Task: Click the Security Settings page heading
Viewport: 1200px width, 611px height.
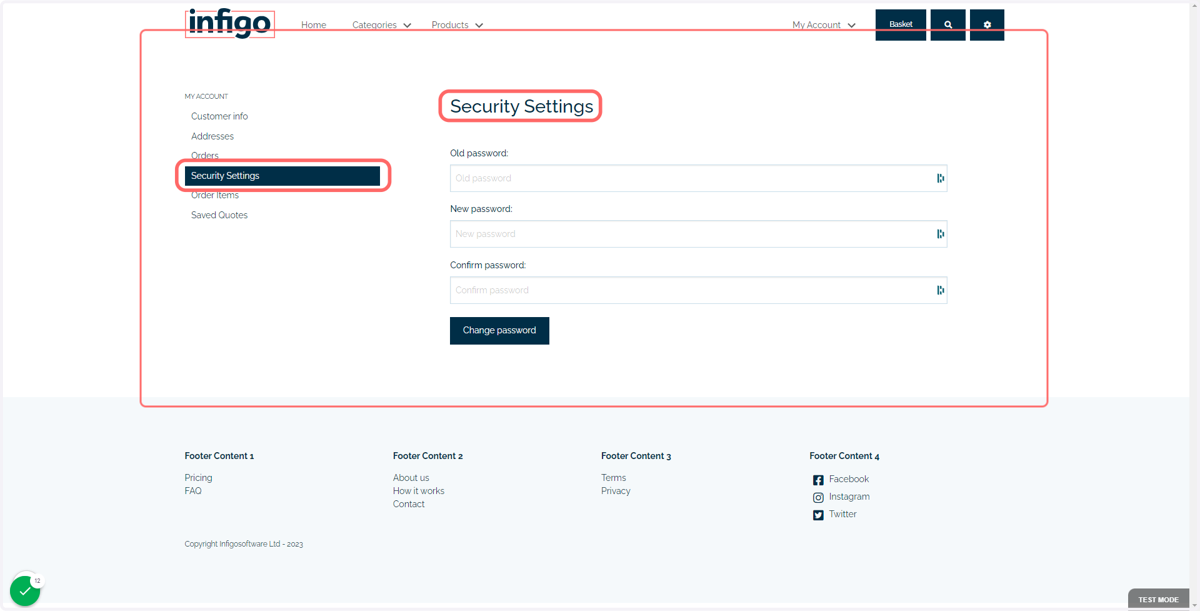Action: (521, 106)
